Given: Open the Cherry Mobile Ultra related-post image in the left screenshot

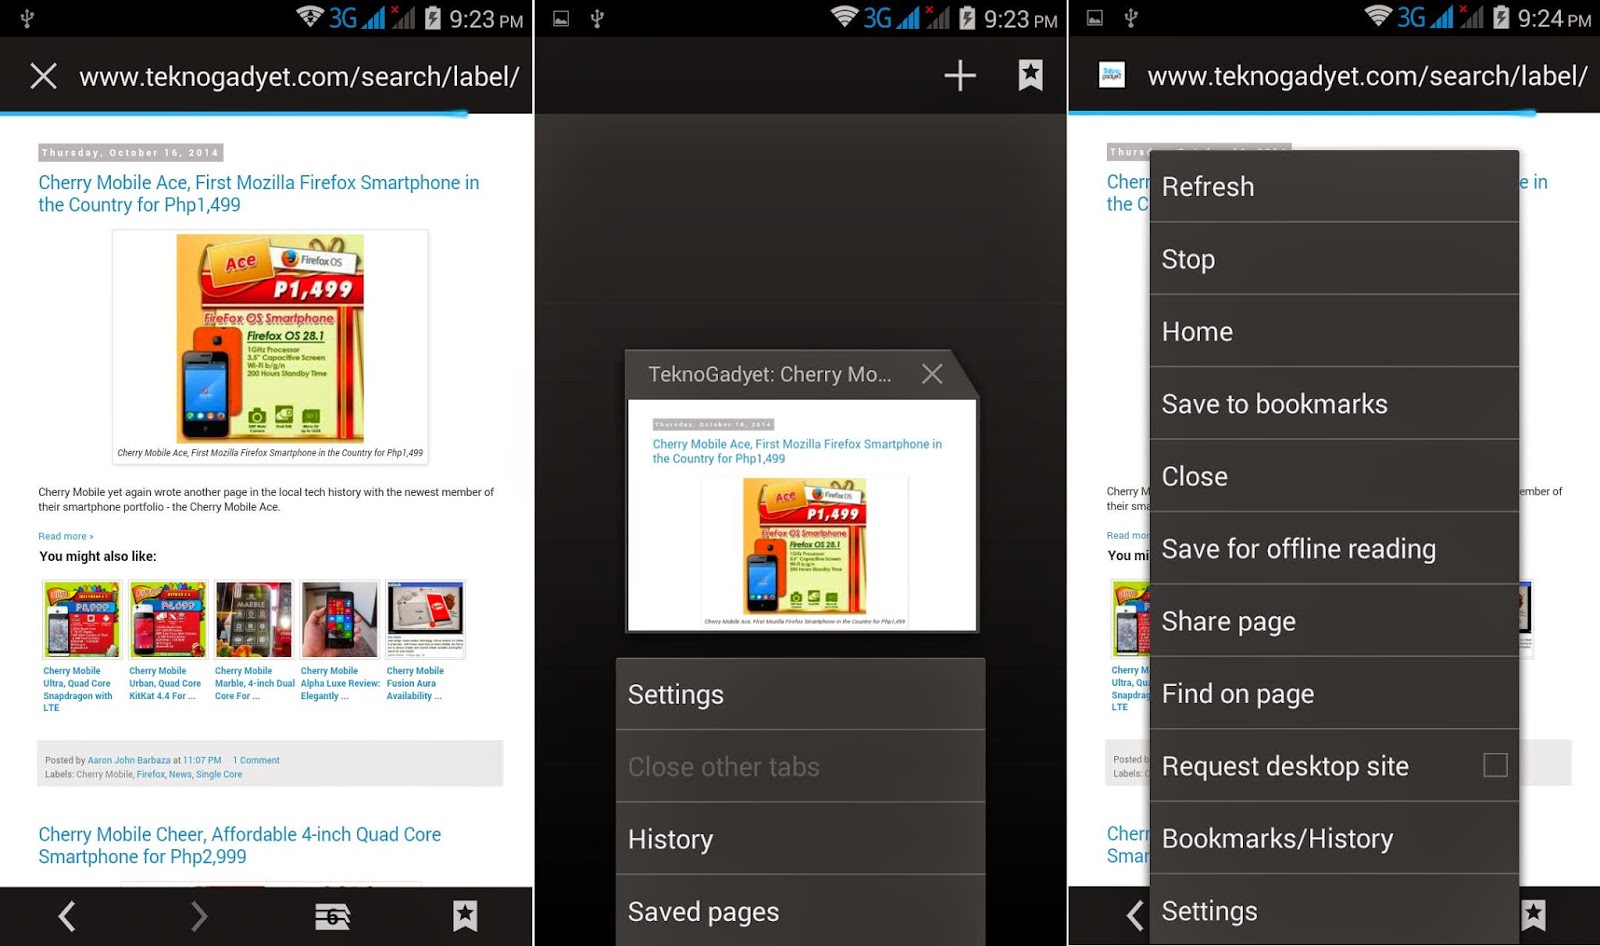Looking at the screenshot, I should tap(82, 619).
